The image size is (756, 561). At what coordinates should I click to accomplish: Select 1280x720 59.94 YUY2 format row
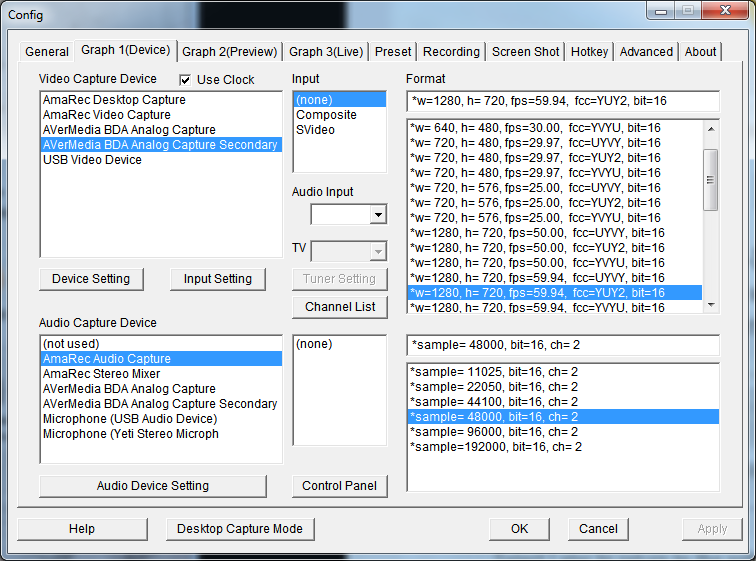click(555, 293)
